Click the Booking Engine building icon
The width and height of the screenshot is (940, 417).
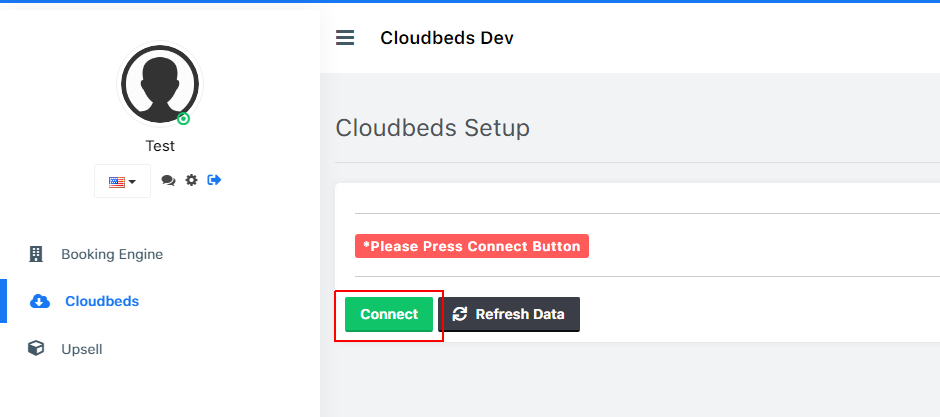36,254
